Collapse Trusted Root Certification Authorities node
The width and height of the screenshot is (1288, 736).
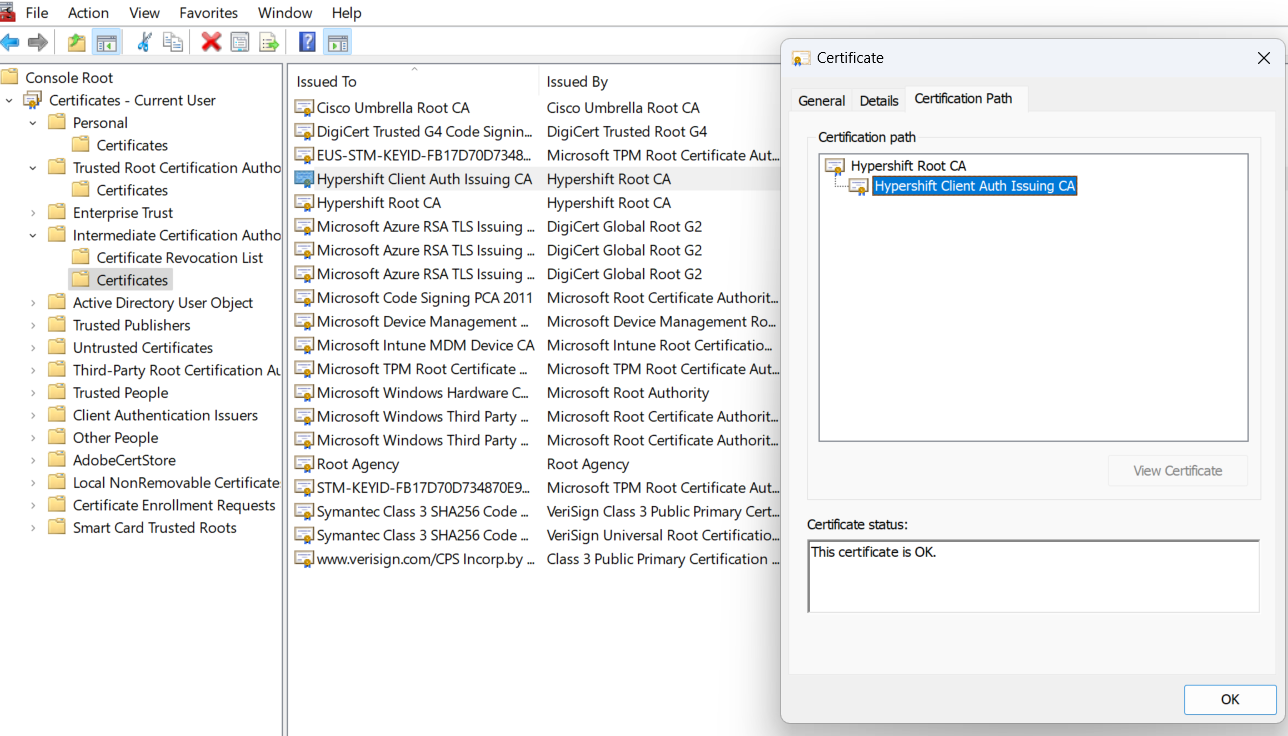33,168
